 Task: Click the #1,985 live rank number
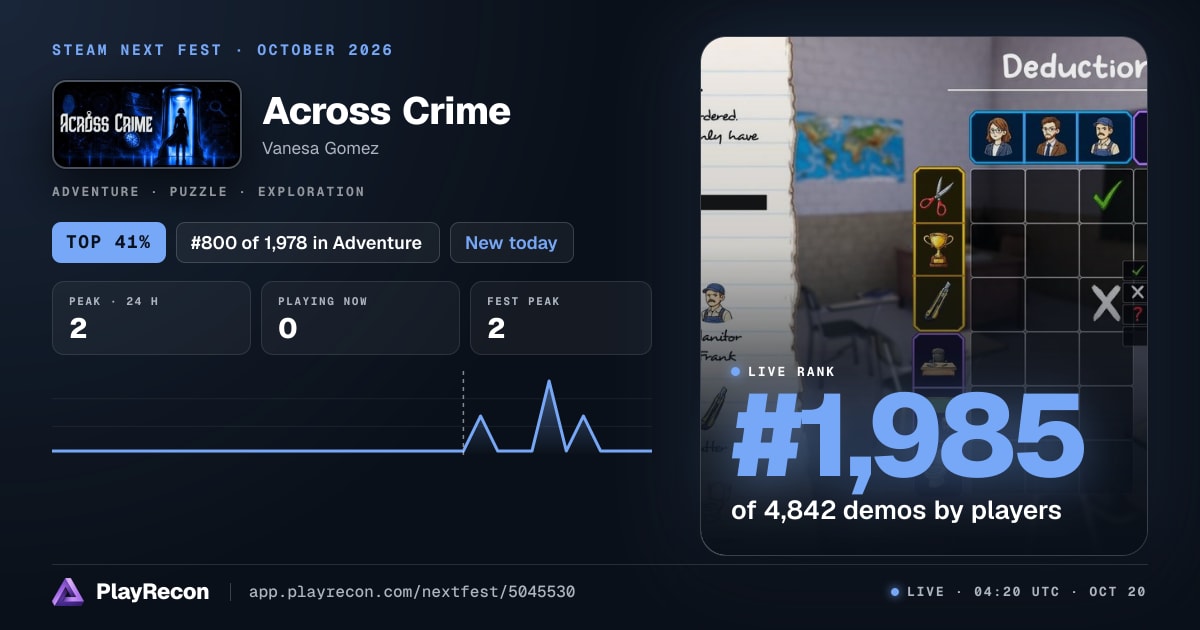pos(907,437)
